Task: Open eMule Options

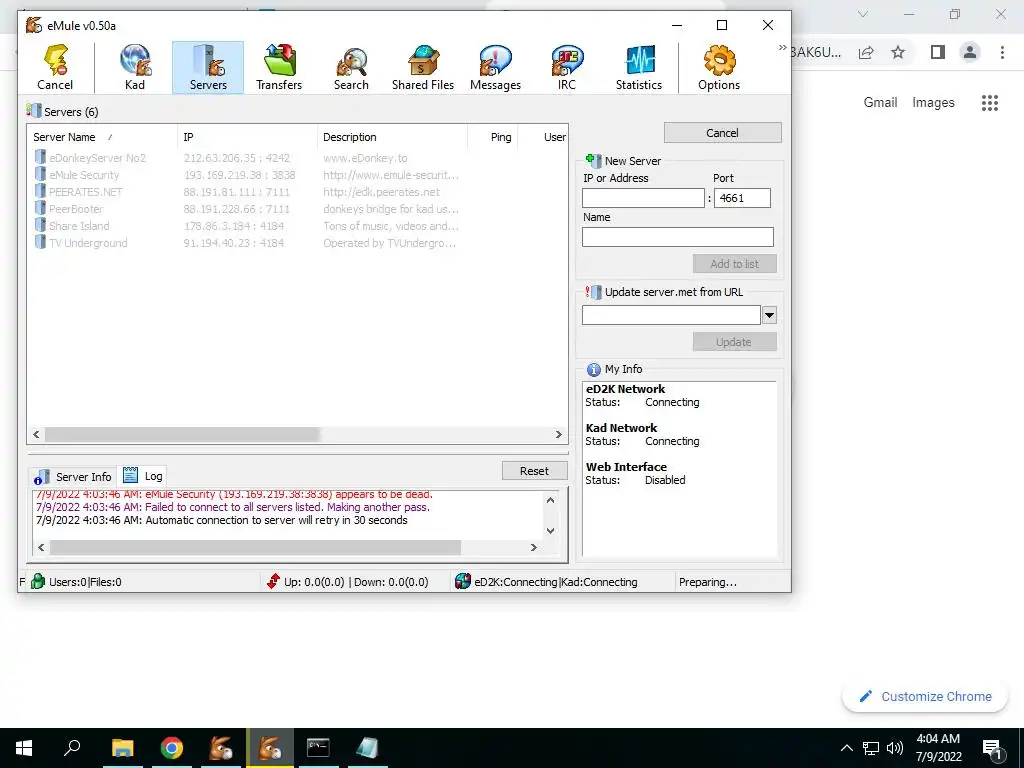Action: click(x=719, y=68)
